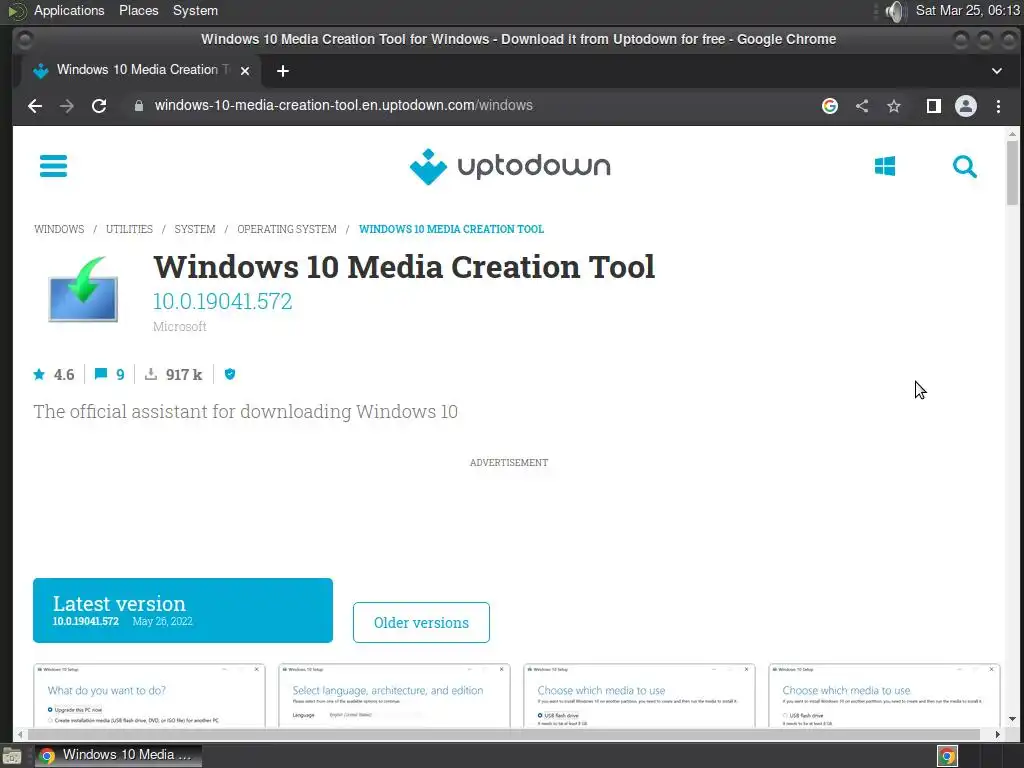This screenshot has width=1024, height=768.
Task: Open a new browser tab
Action: coord(283,71)
